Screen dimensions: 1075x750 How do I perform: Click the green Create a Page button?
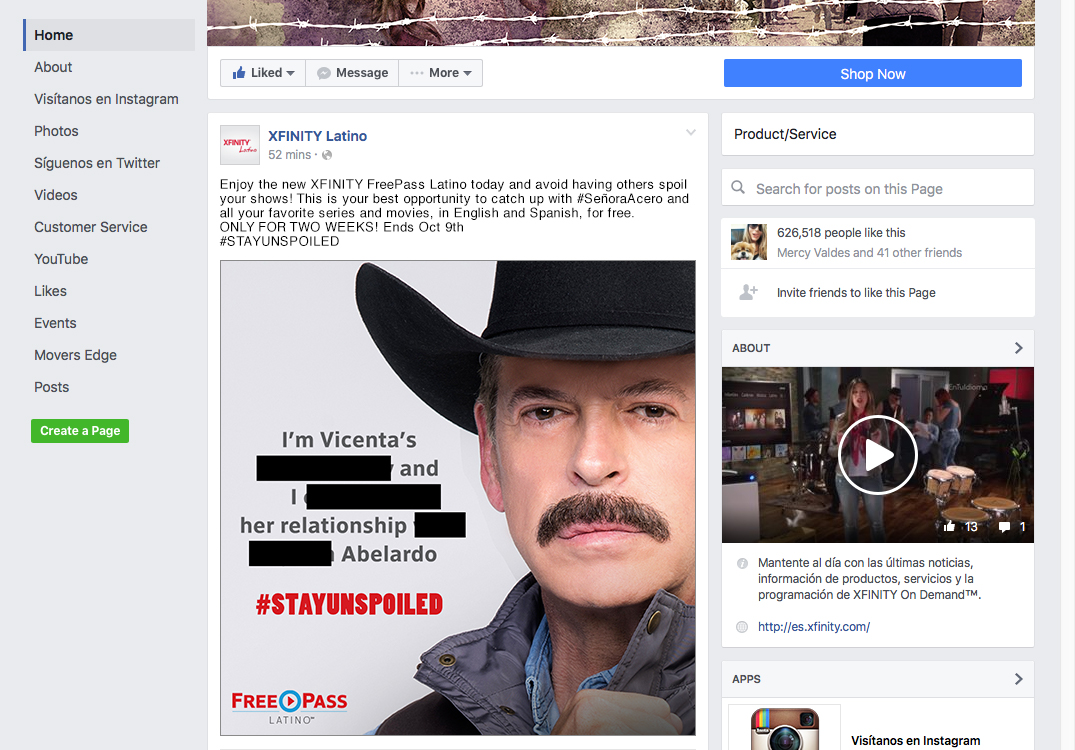tap(80, 431)
